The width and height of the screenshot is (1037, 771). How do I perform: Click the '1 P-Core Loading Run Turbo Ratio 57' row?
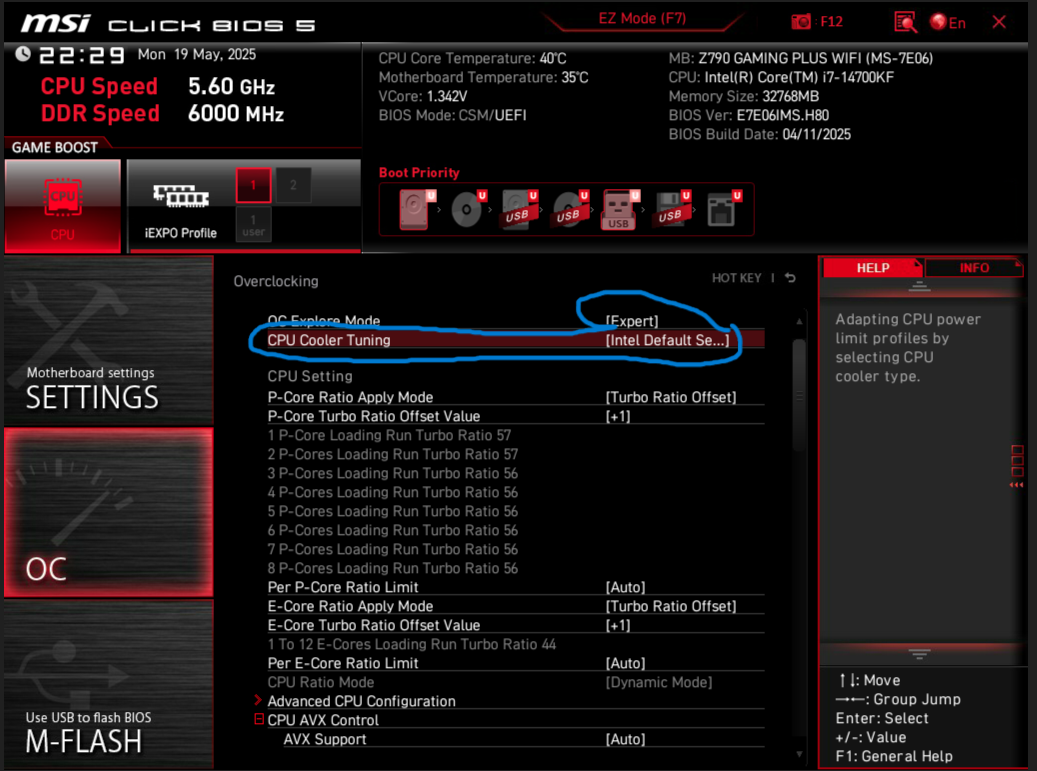389,435
